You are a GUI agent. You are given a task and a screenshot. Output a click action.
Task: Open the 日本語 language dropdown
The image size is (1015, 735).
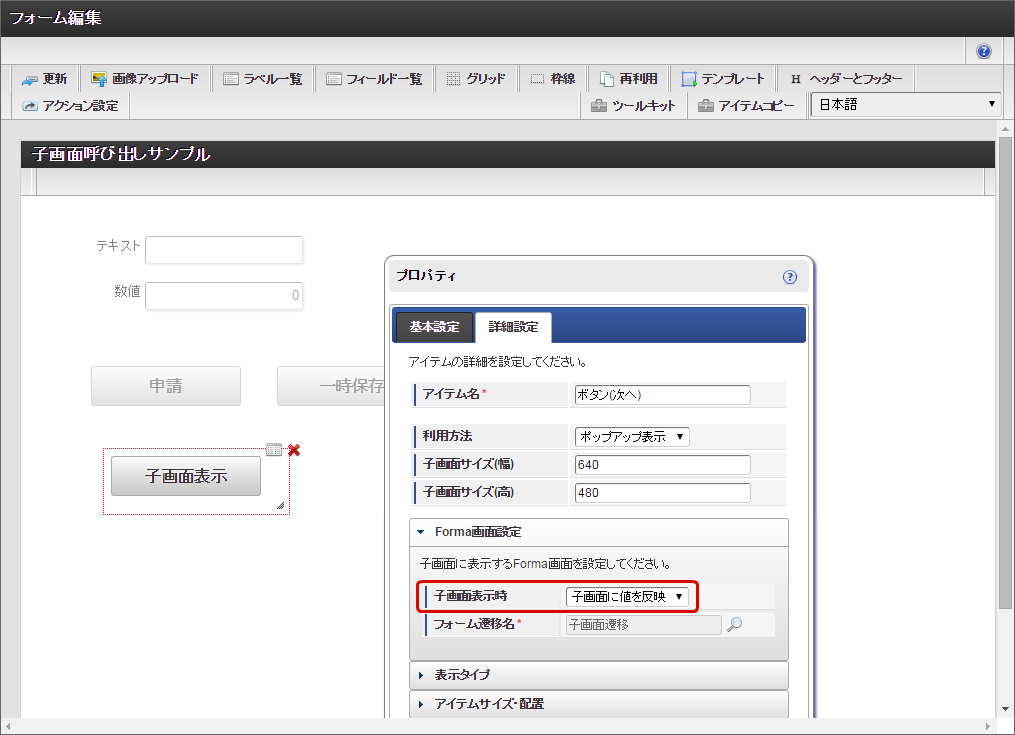click(905, 104)
